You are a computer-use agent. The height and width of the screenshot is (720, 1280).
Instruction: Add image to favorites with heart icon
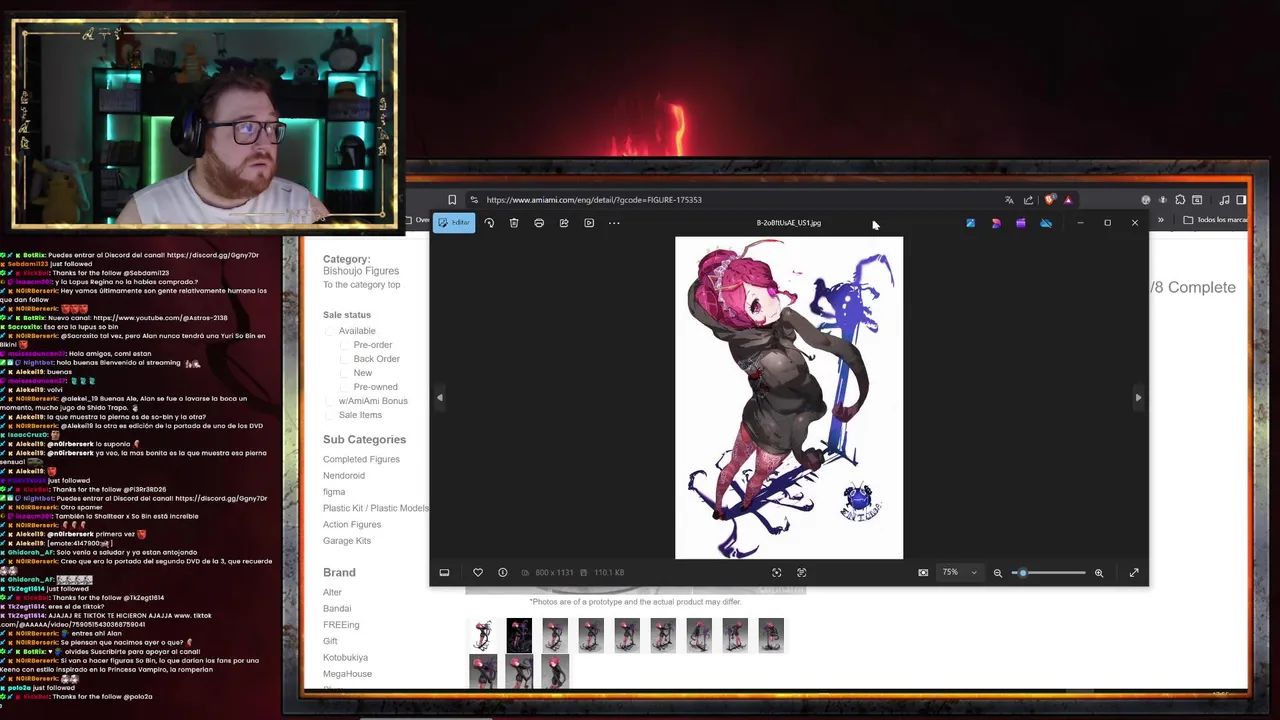pos(478,573)
